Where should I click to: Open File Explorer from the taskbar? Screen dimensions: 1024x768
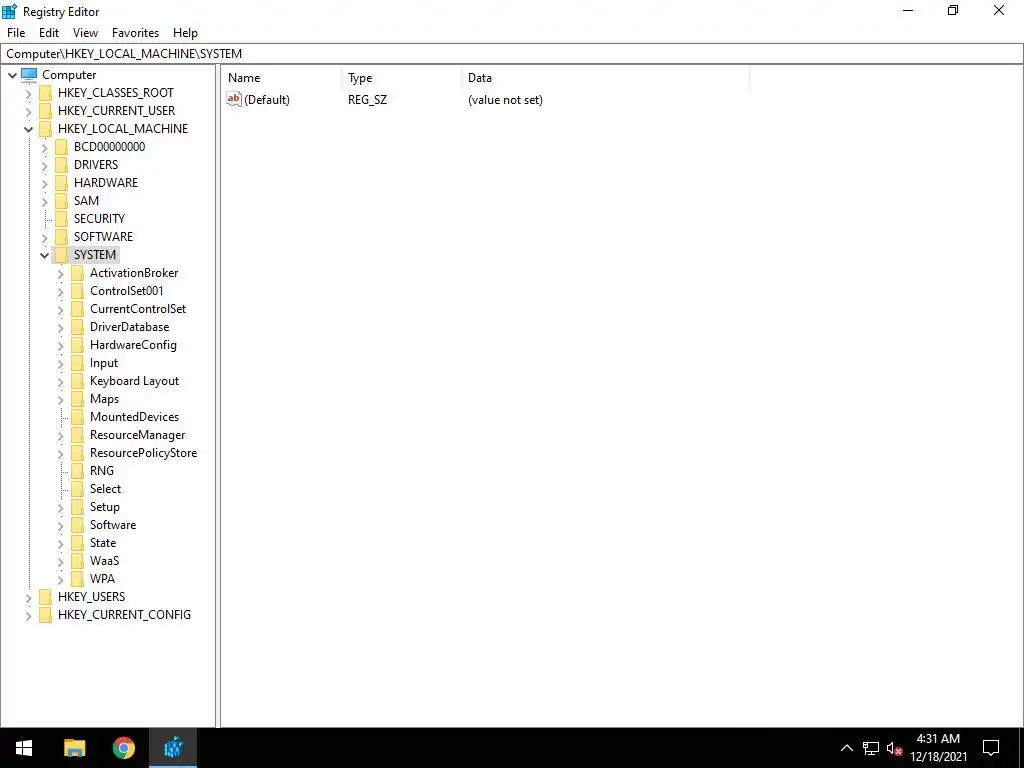(74, 748)
